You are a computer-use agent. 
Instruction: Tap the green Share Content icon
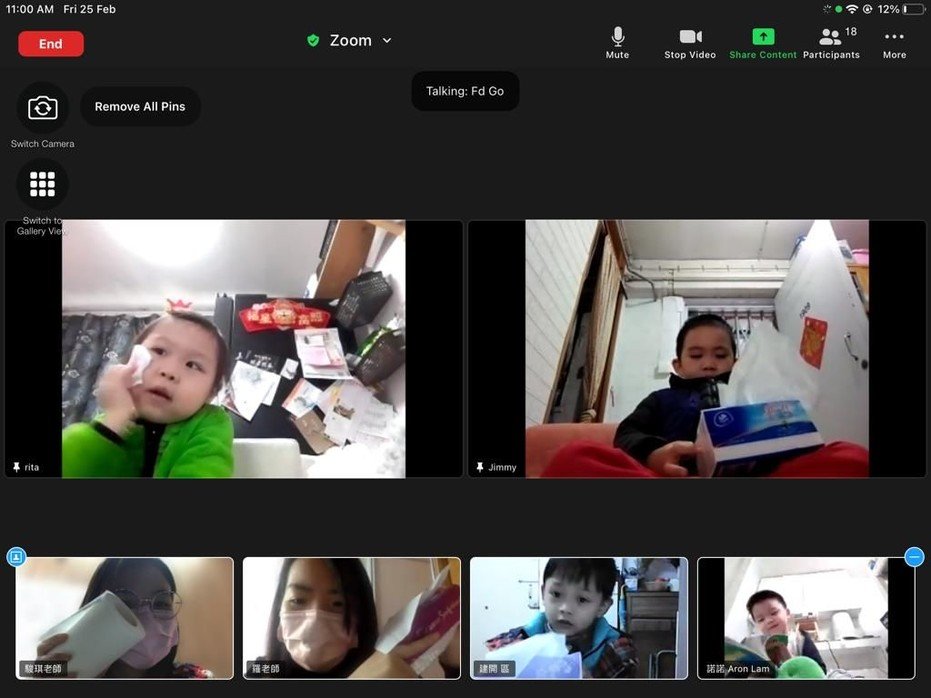[763, 42]
